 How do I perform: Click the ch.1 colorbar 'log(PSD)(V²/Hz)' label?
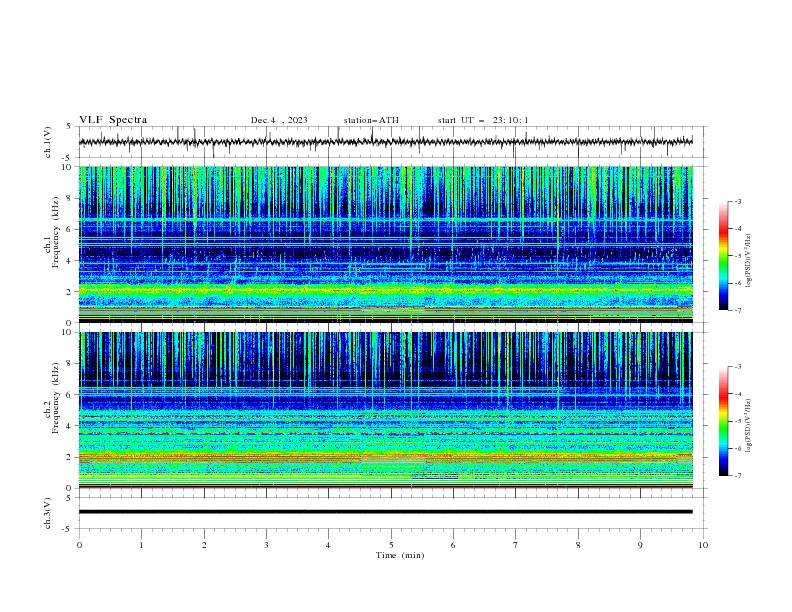(x=748, y=261)
